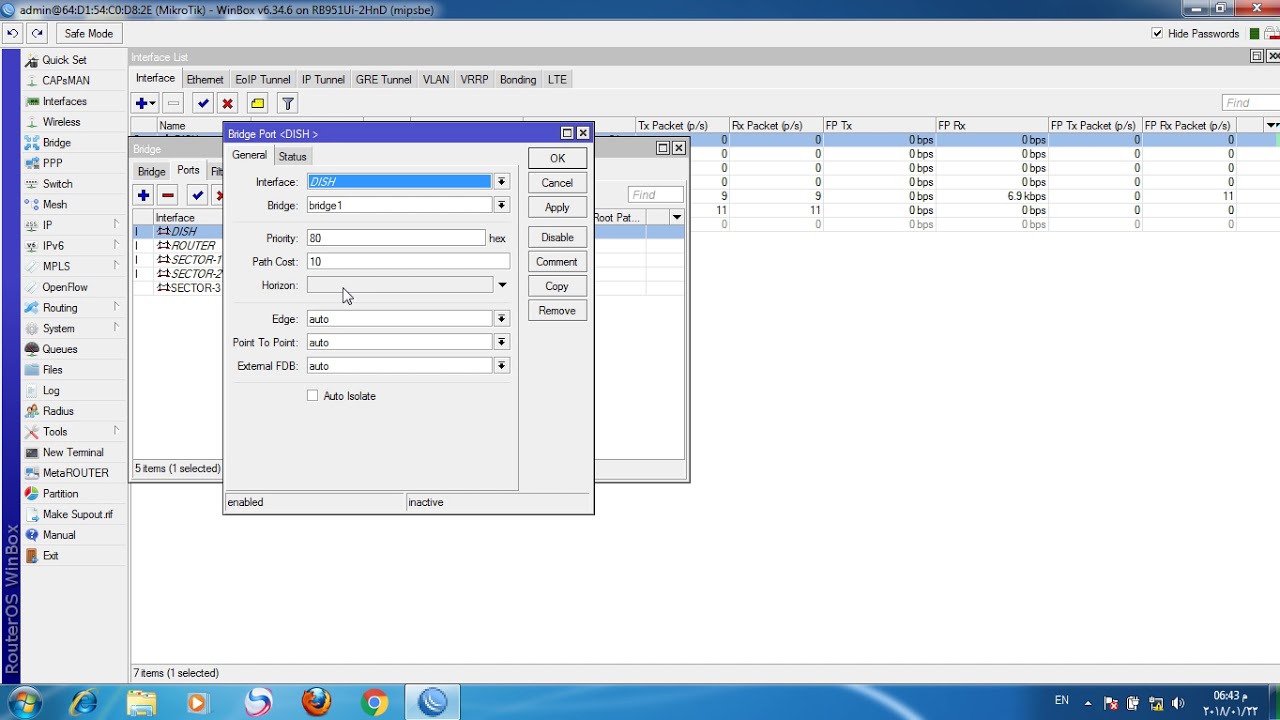The image size is (1280, 720).
Task: Remove the bridge port with the minus icon
Action: point(168,196)
